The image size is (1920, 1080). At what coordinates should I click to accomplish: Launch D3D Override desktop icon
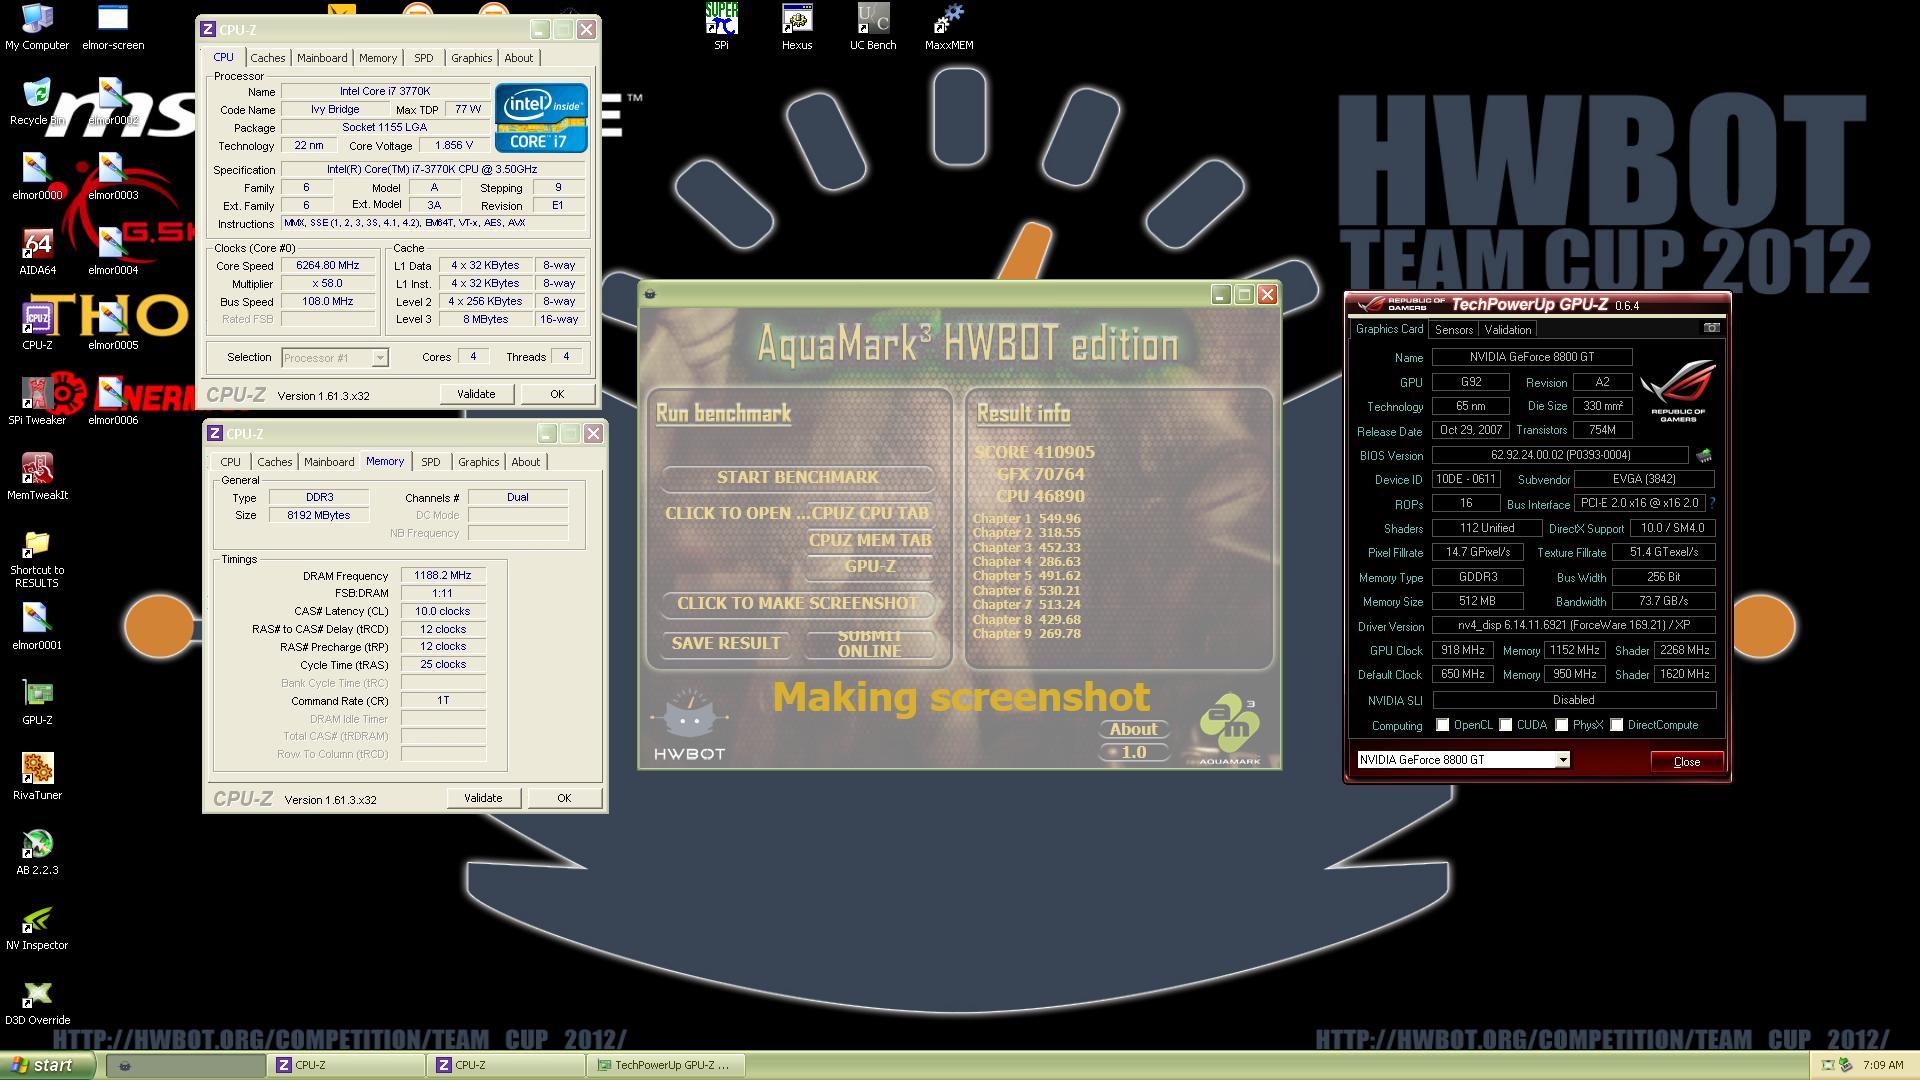pyautogui.click(x=37, y=1001)
